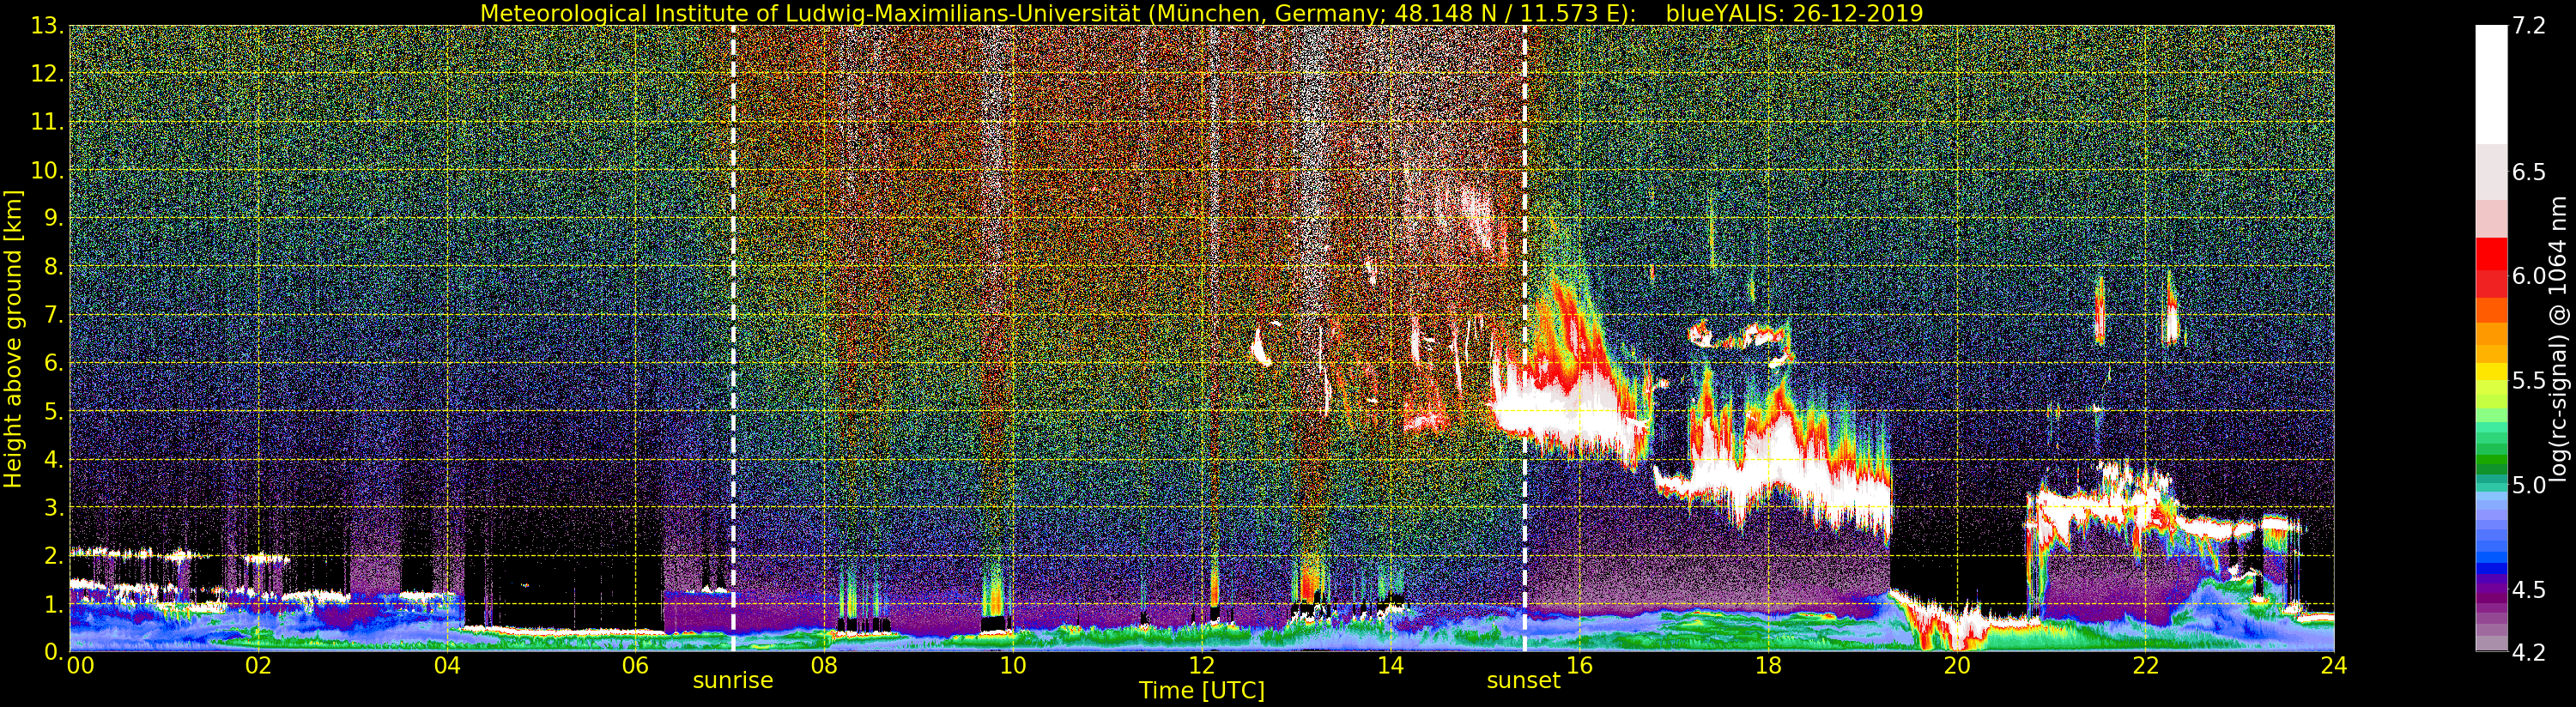The height and width of the screenshot is (707, 2576).
Task: Click the height axis tick label 11.
Action: coord(47,122)
